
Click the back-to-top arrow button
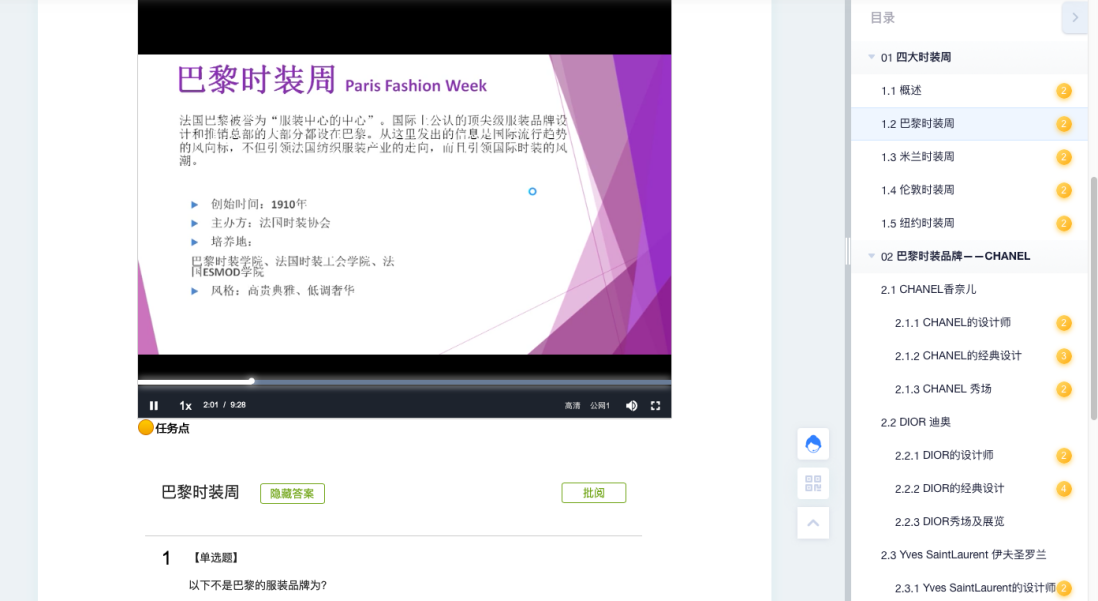pos(813,522)
